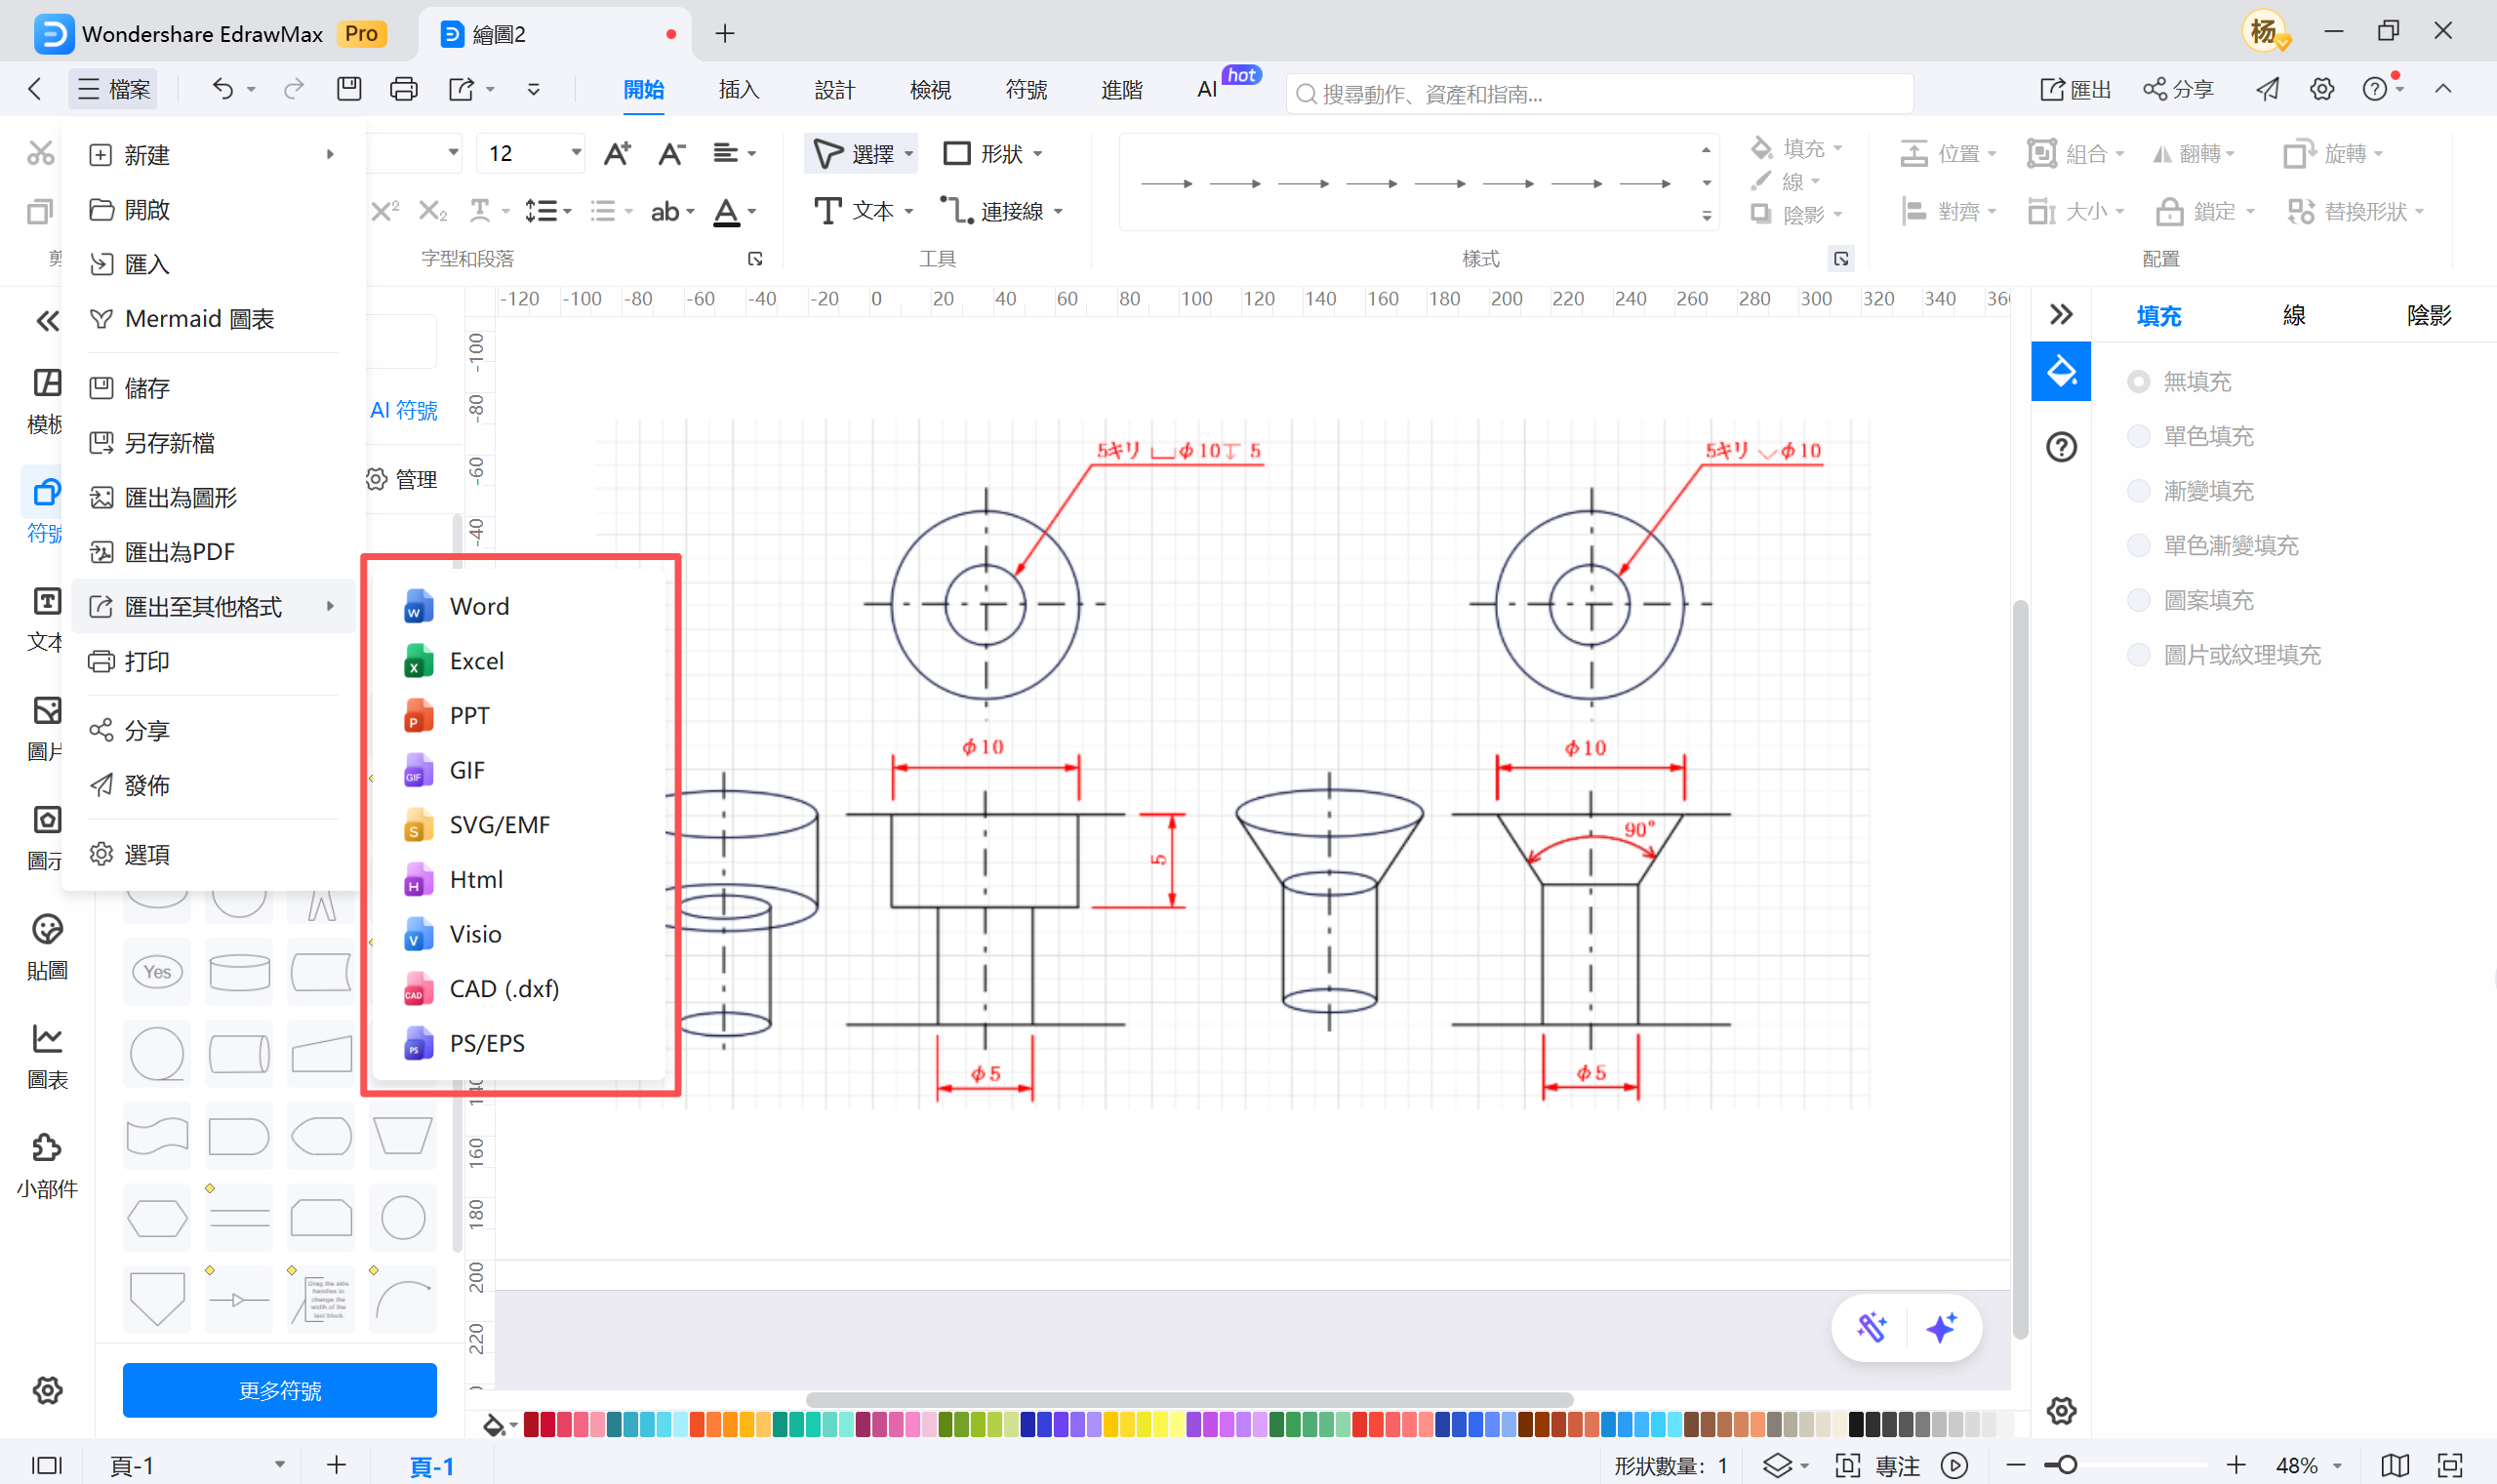Click the presentation play icon in status bar

pyautogui.click(x=1954, y=1465)
